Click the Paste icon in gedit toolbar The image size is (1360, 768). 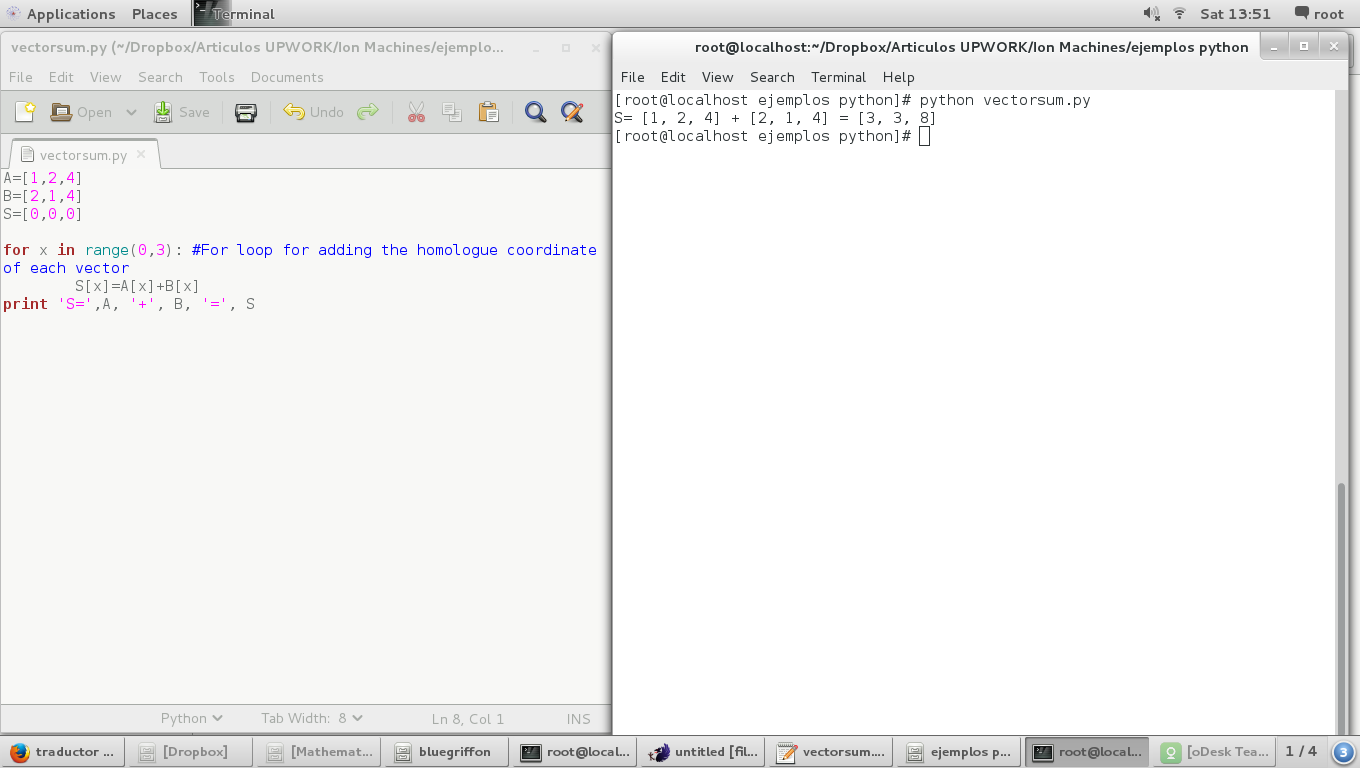[x=488, y=112]
